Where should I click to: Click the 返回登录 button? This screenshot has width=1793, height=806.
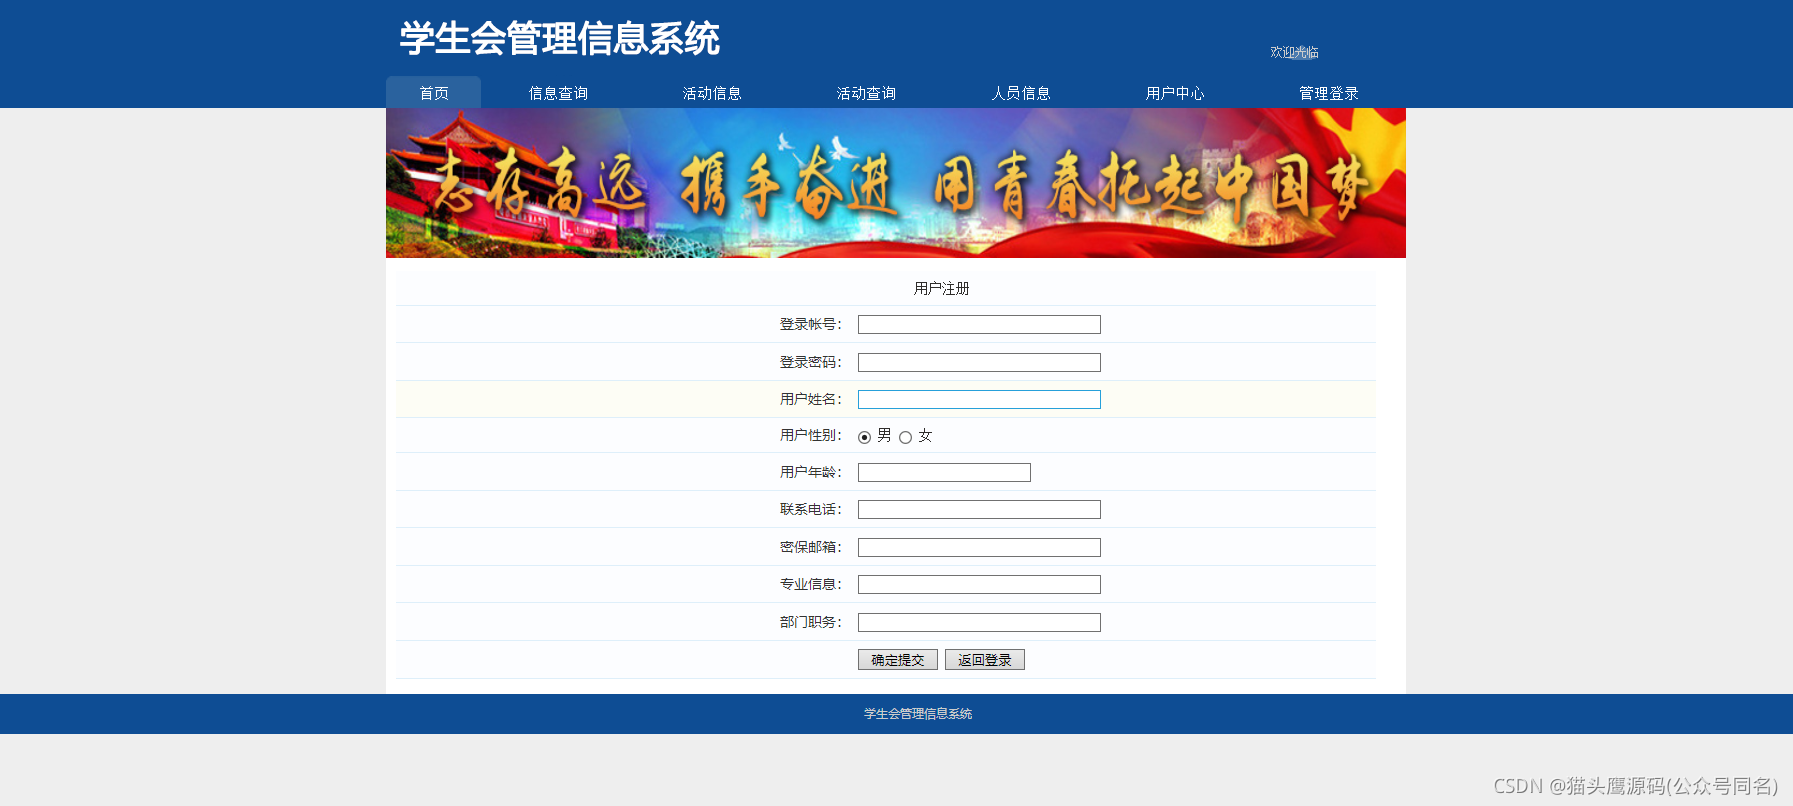click(x=985, y=660)
